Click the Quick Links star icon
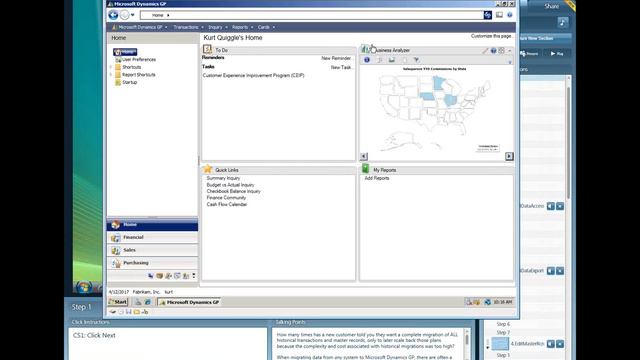 click(208, 169)
